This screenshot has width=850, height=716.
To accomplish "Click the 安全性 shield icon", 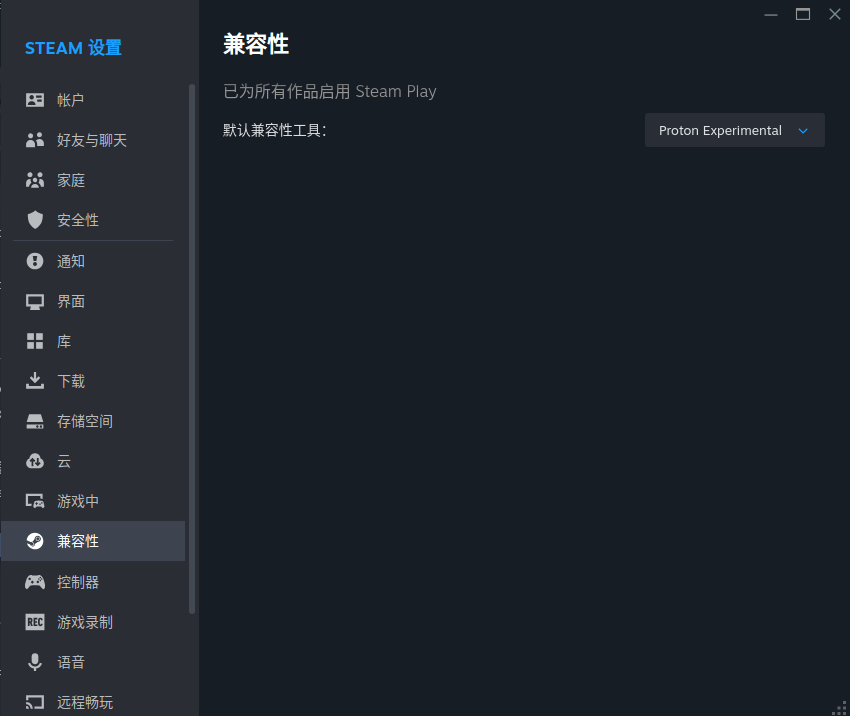I will pyautogui.click(x=35, y=220).
